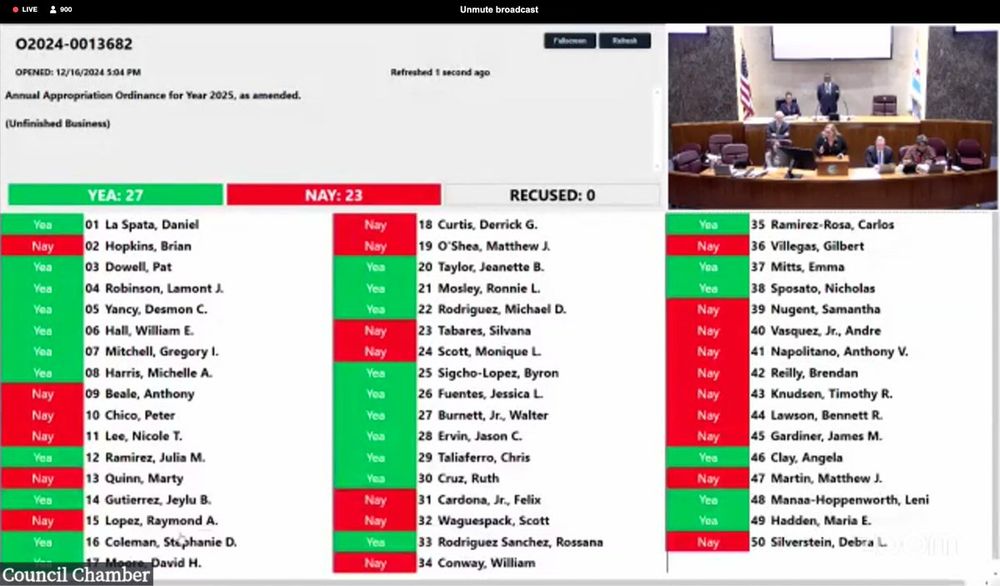Click name 36 Villegas, Gilbert

[807, 246]
